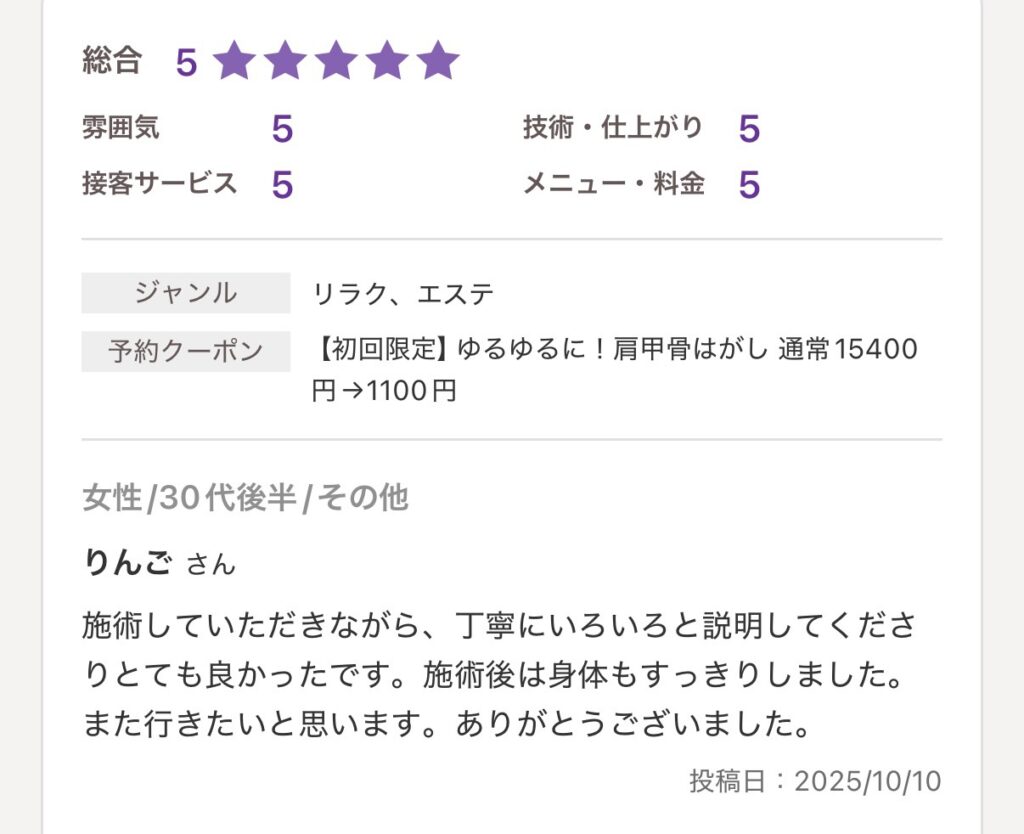
Task: Select the 接客サービス rating label
Action: 160,184
